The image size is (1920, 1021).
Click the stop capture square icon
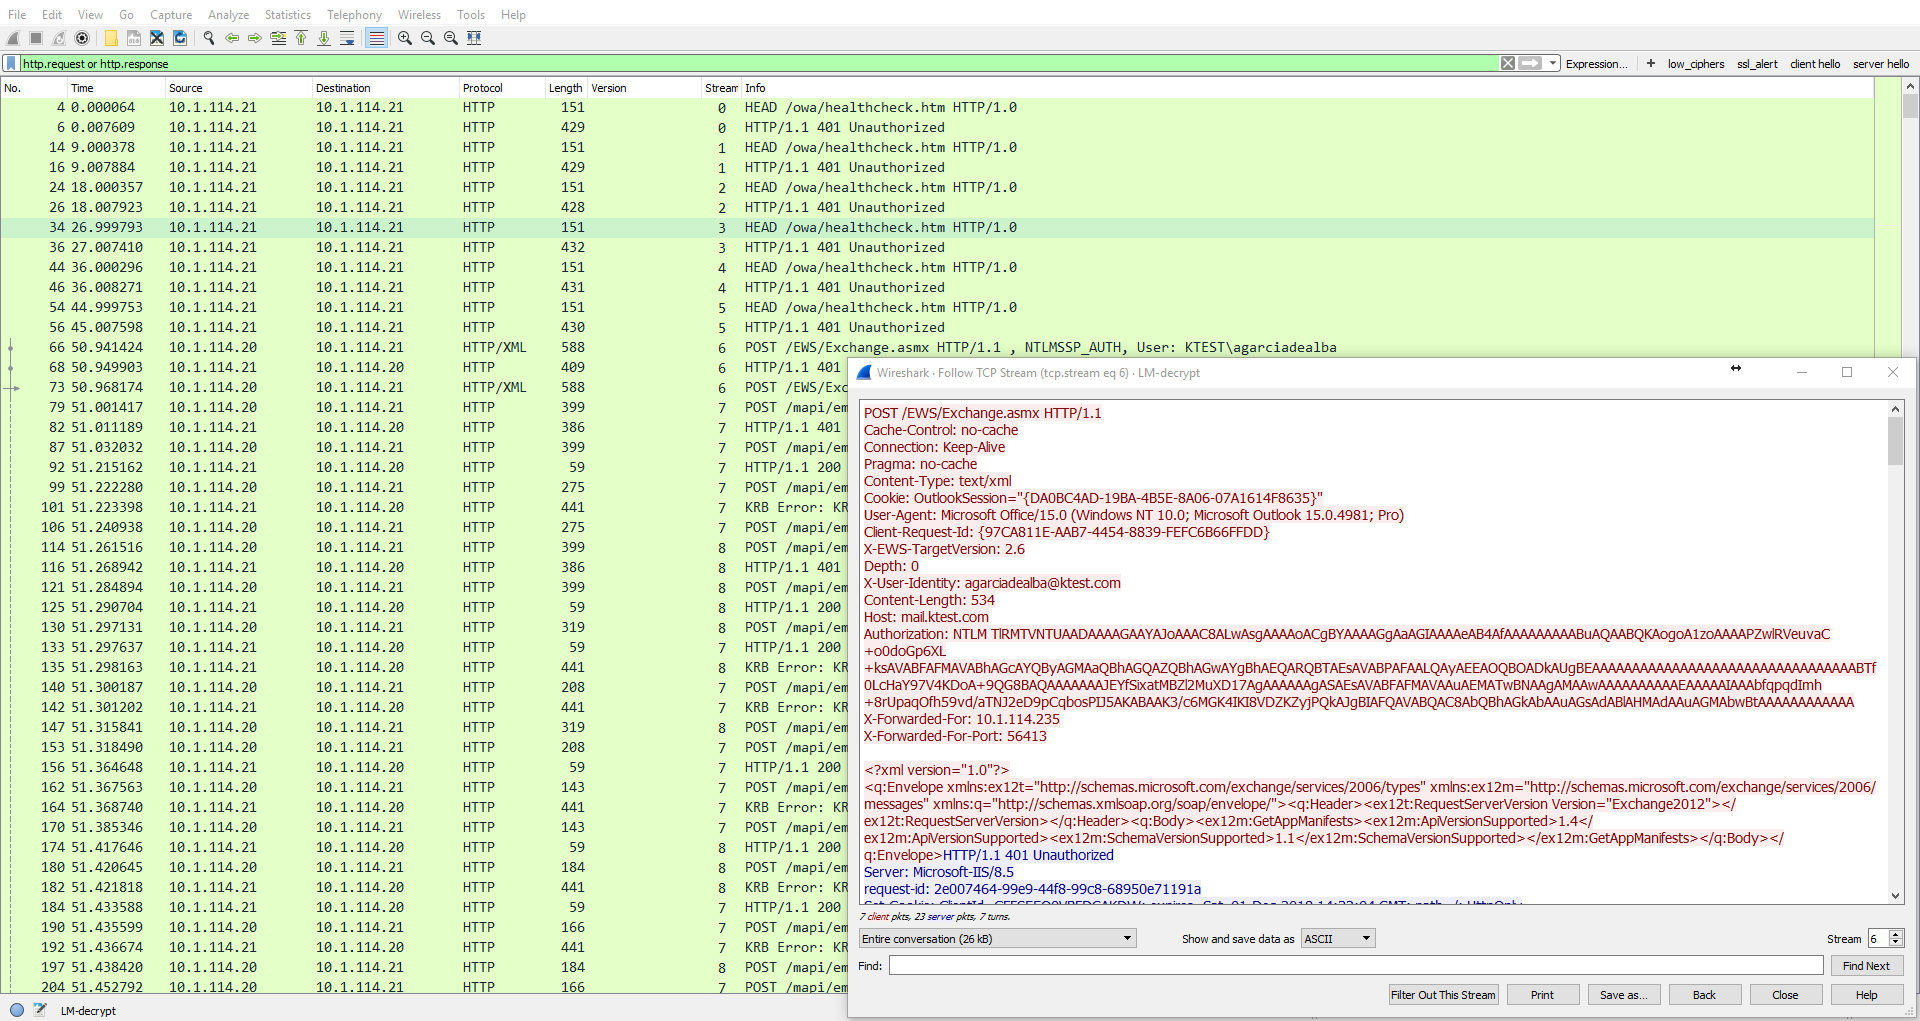click(x=36, y=38)
